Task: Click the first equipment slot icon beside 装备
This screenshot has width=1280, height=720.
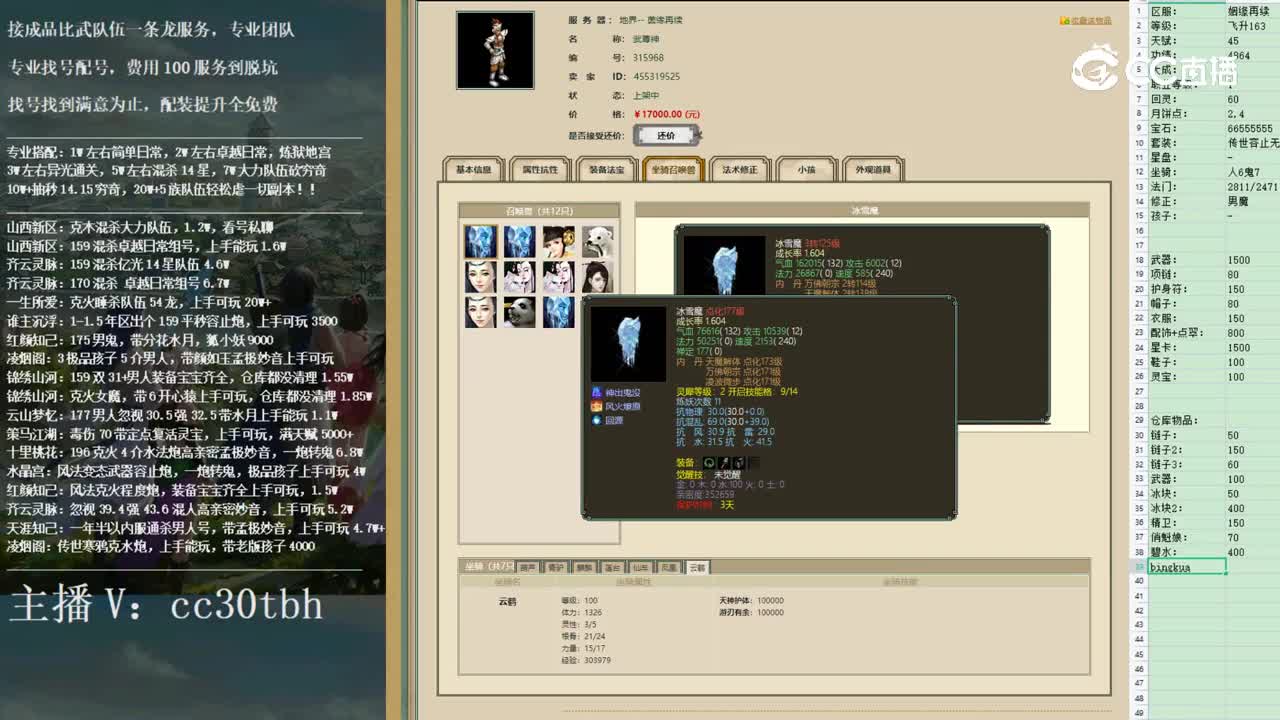Action: tap(709, 462)
